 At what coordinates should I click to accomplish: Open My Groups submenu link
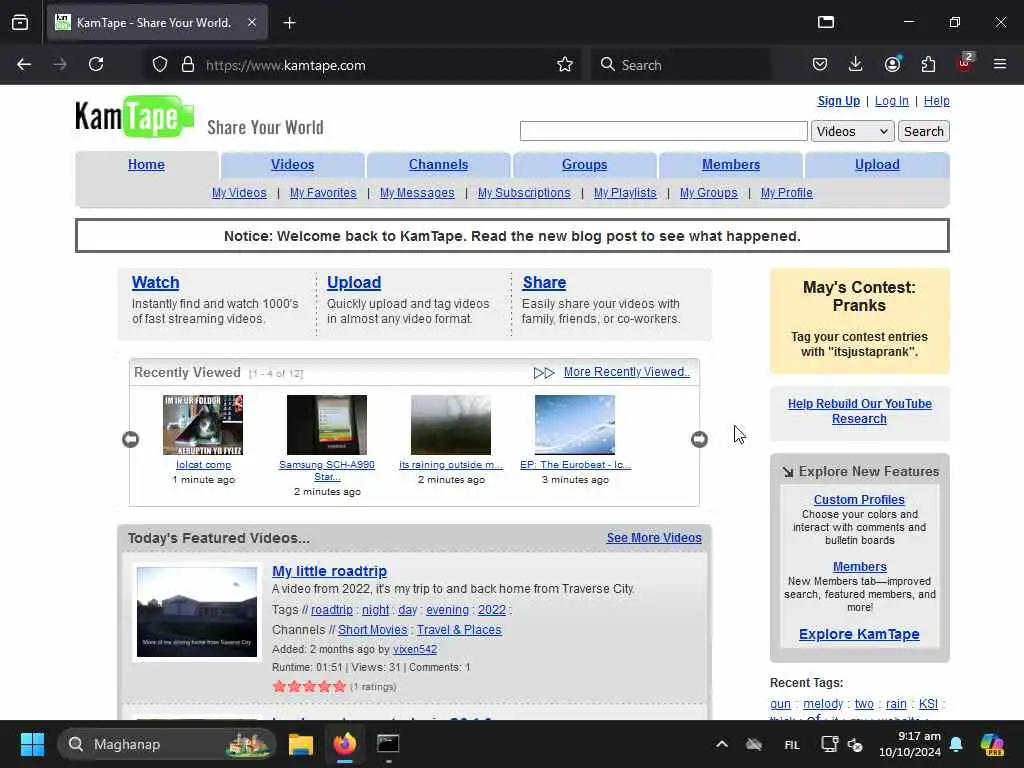click(x=709, y=193)
